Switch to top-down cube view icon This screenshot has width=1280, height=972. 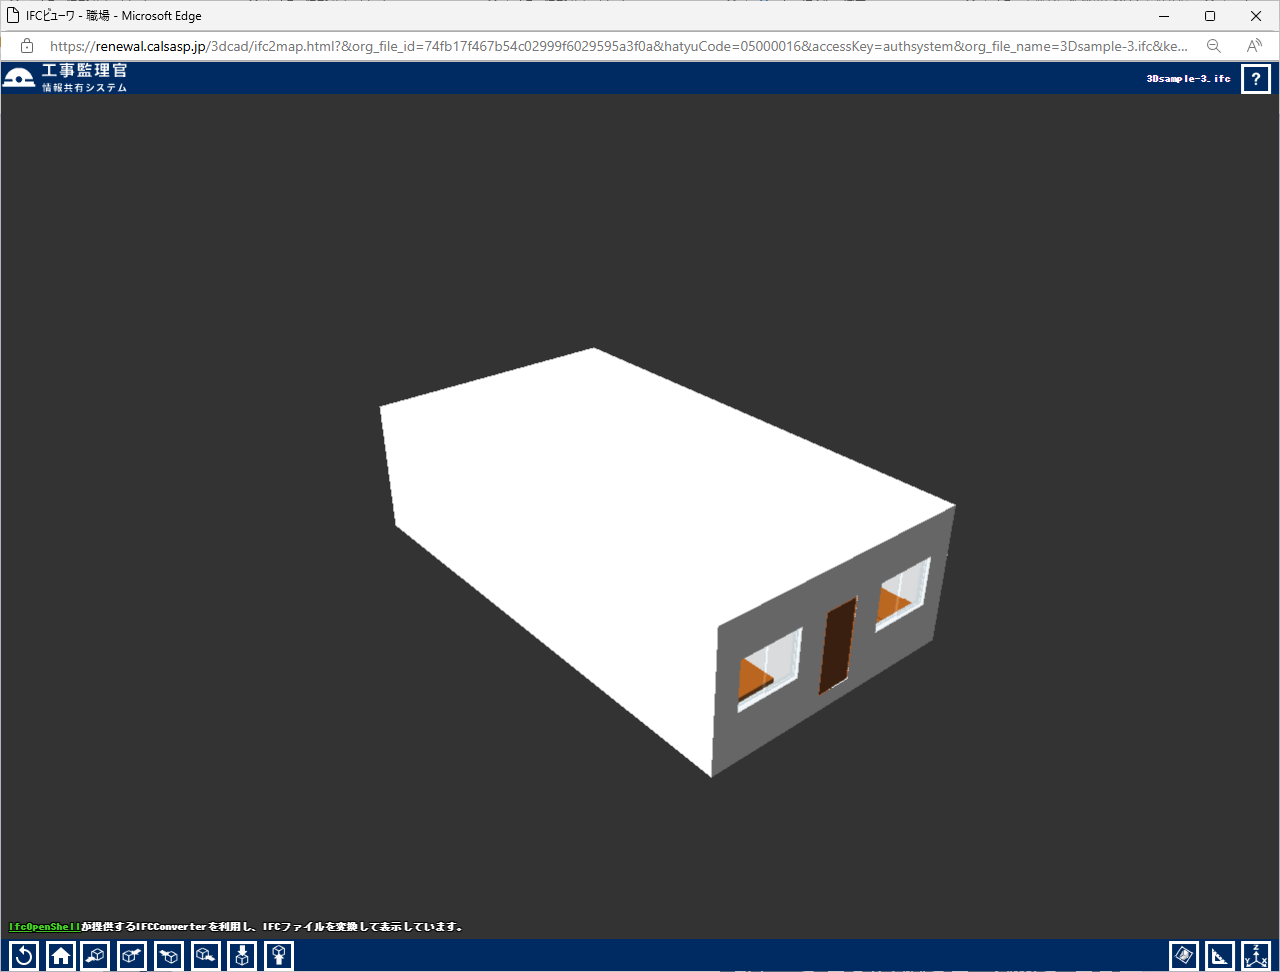pyautogui.click(x=242, y=956)
